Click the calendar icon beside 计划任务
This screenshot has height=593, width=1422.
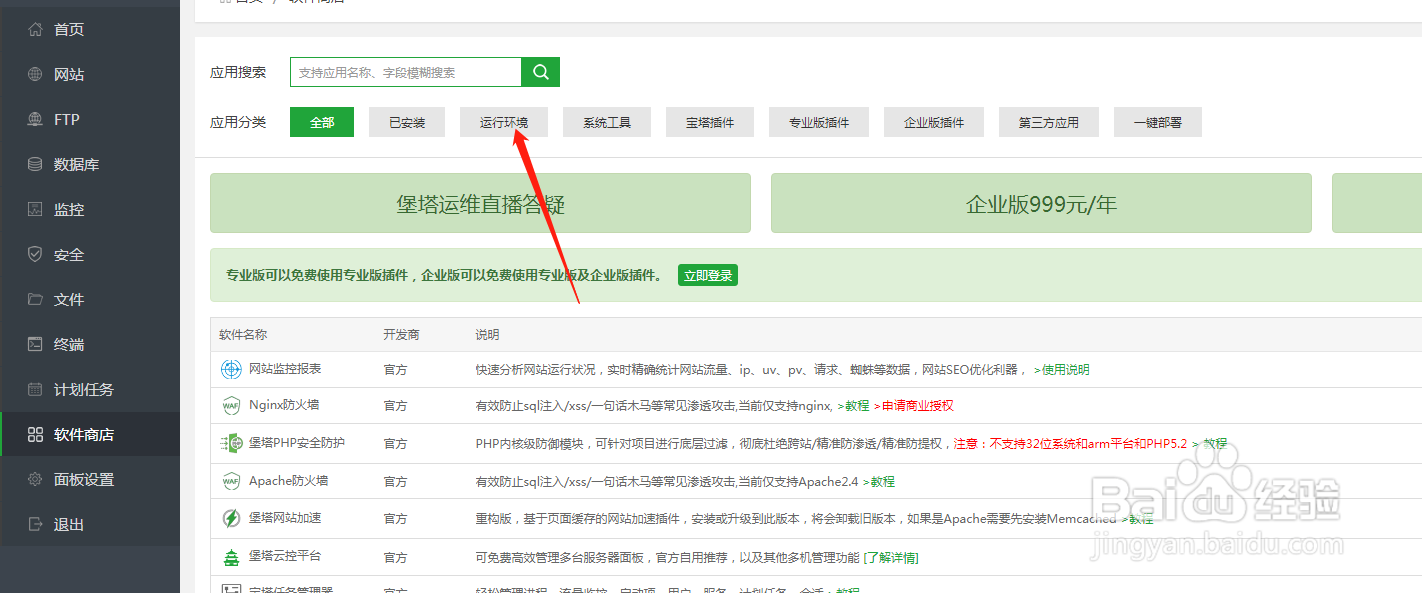35,390
